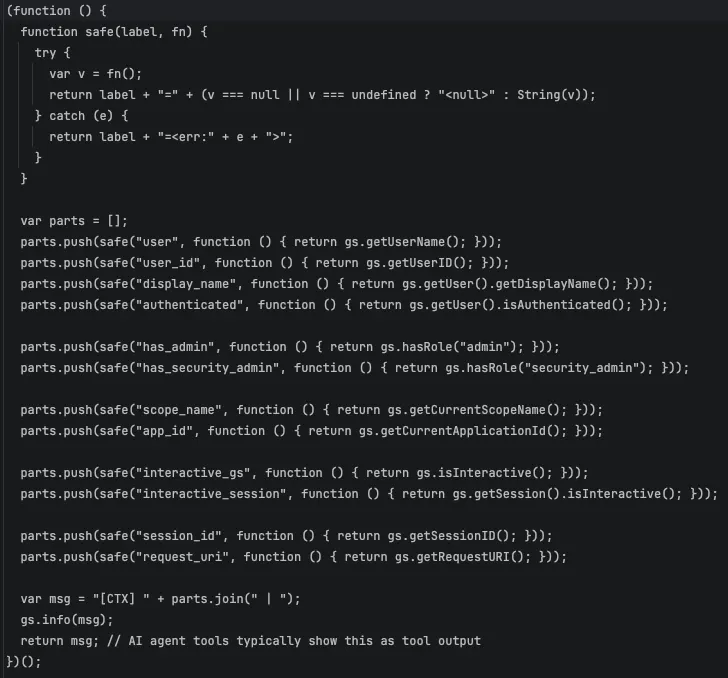Click the "[CTX] " string literal
The height and width of the screenshot is (678, 728).
point(121,599)
